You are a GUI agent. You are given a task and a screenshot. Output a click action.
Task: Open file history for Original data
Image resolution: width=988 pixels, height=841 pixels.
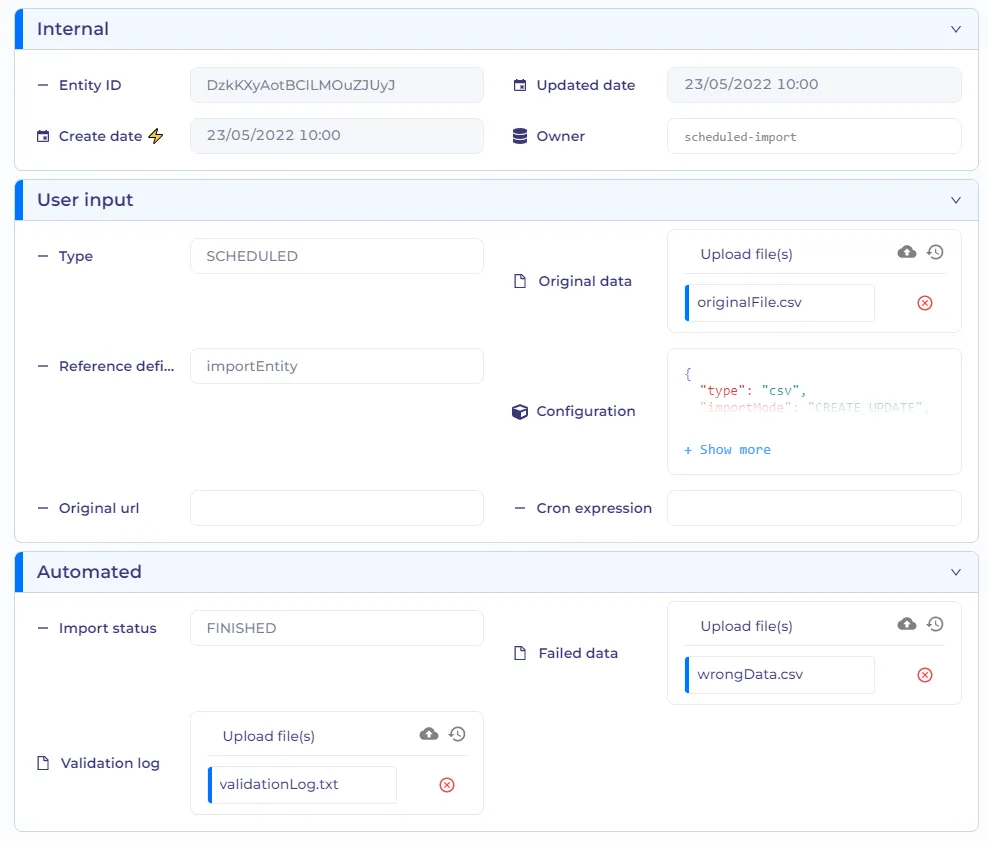[x=935, y=253]
